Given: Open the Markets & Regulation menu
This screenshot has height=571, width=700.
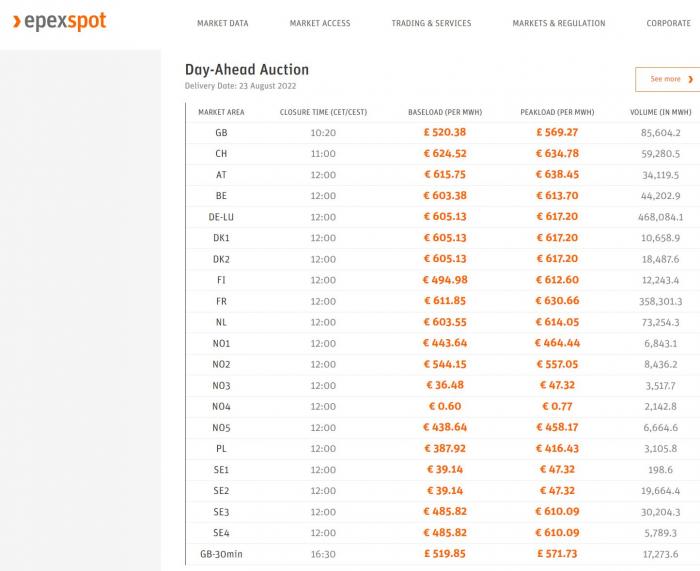Looking at the screenshot, I should click(x=558, y=23).
